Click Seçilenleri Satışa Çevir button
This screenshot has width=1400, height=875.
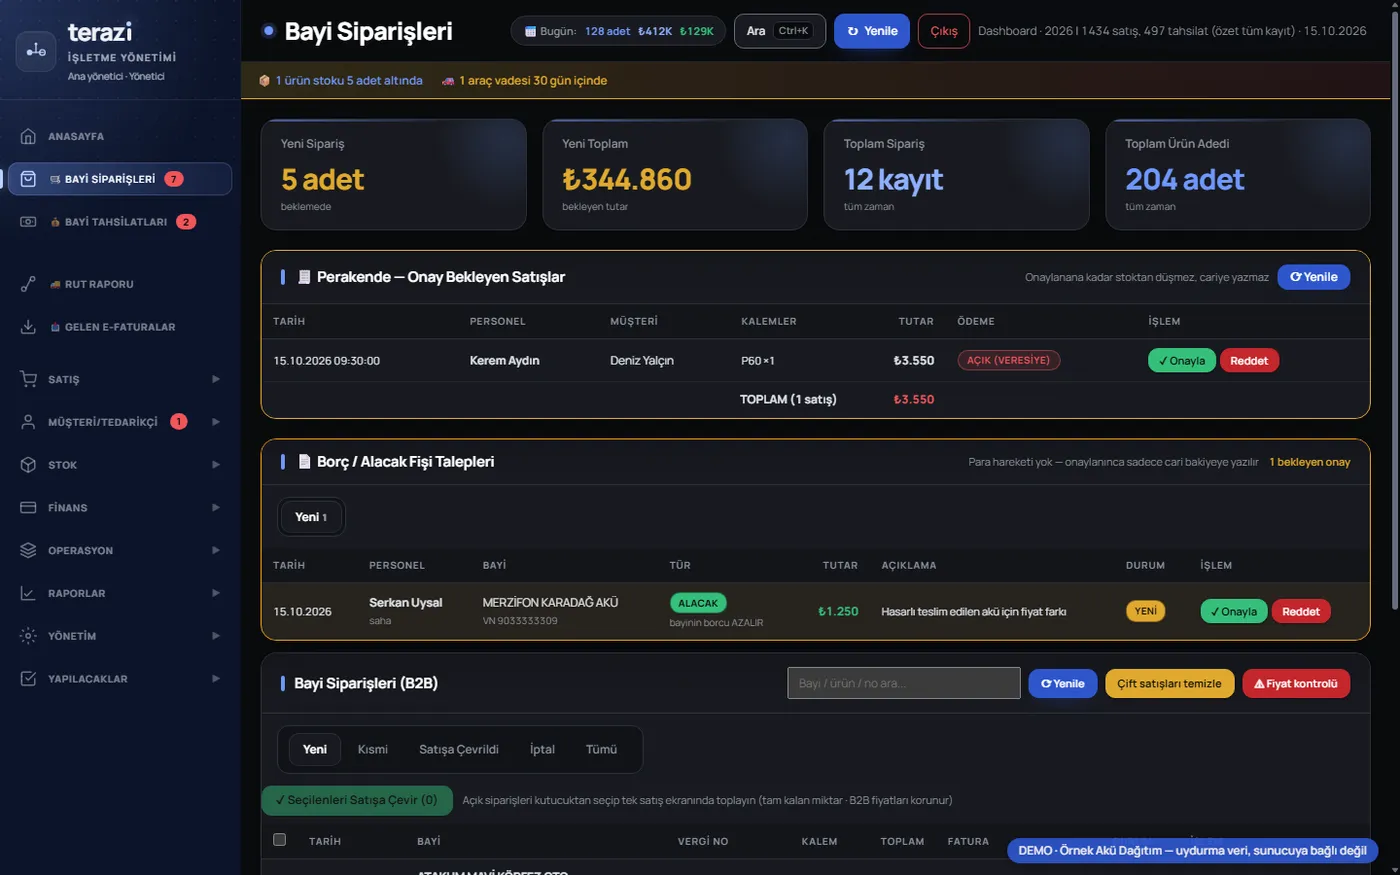click(357, 800)
